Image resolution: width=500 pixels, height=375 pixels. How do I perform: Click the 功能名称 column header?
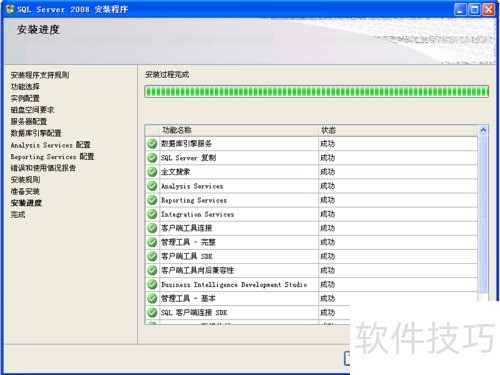tap(177, 130)
